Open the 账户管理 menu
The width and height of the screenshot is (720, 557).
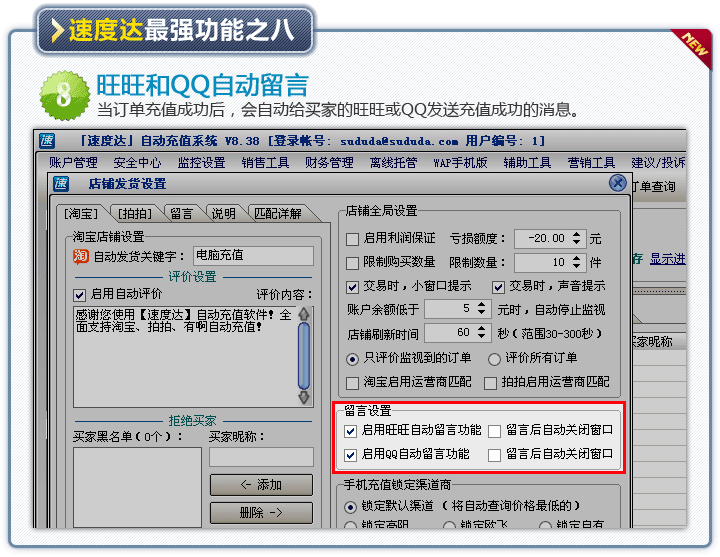pos(73,163)
